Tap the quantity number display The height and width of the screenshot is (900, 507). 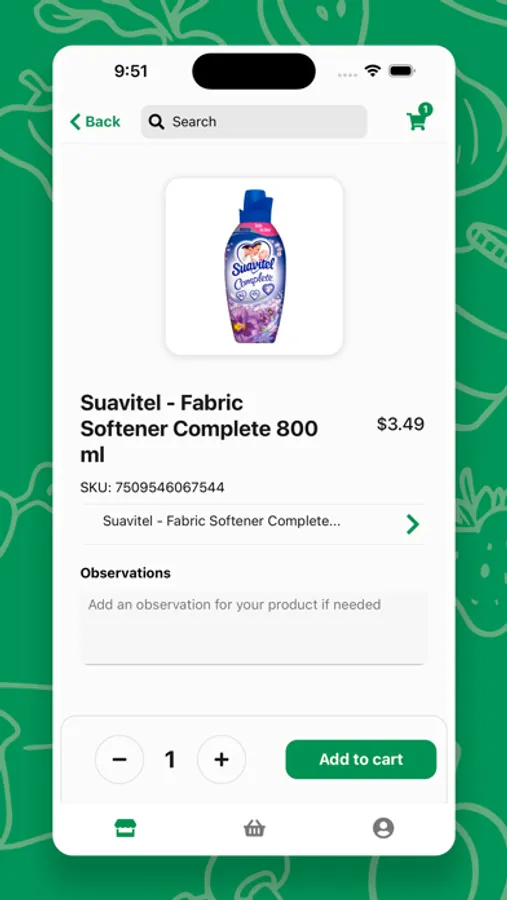(170, 759)
